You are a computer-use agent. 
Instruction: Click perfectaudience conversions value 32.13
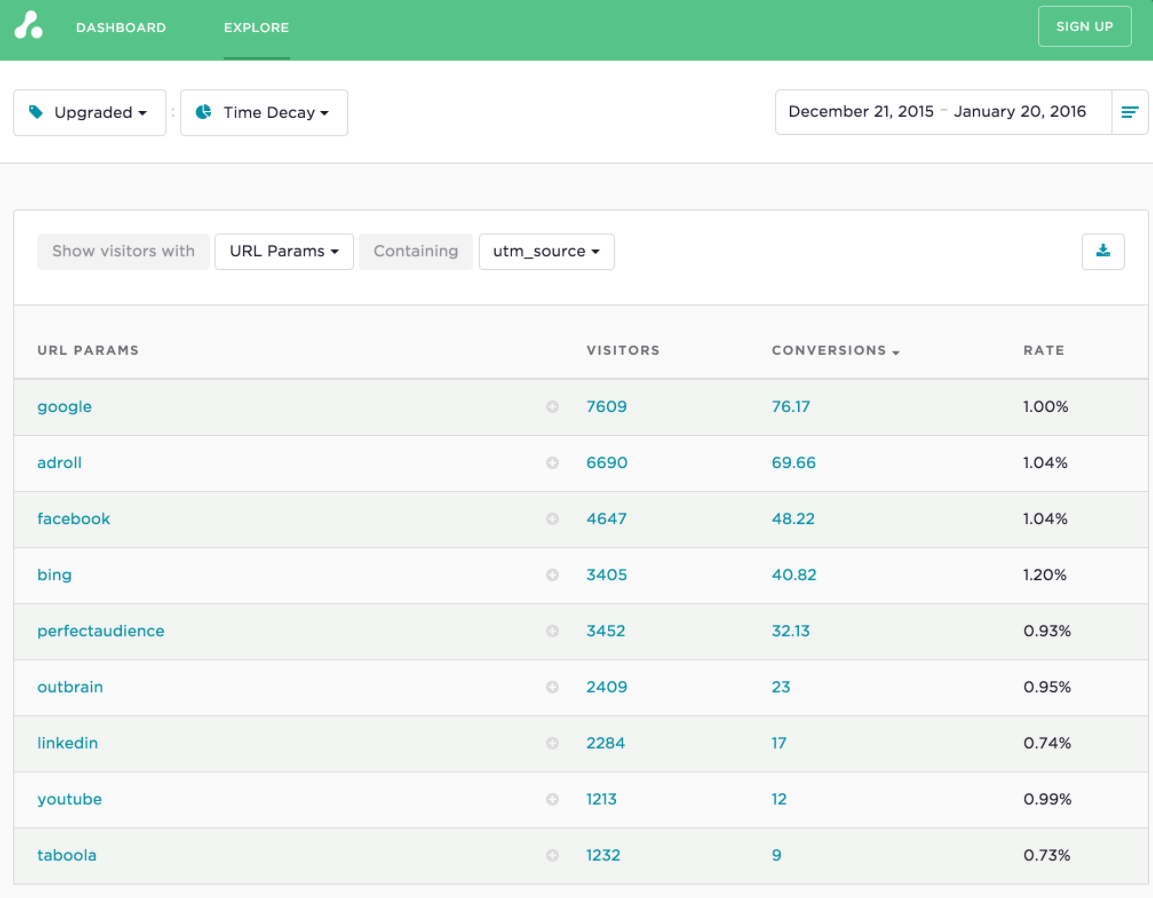coord(790,631)
